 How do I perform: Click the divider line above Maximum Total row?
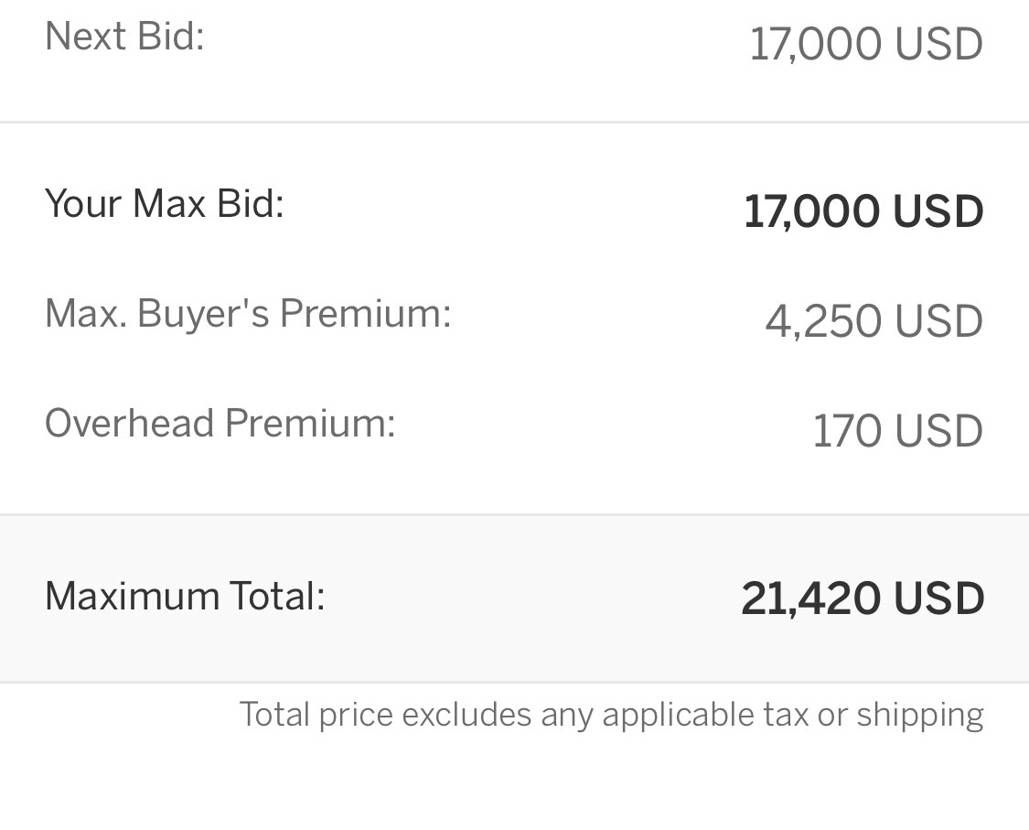[x=514, y=515]
